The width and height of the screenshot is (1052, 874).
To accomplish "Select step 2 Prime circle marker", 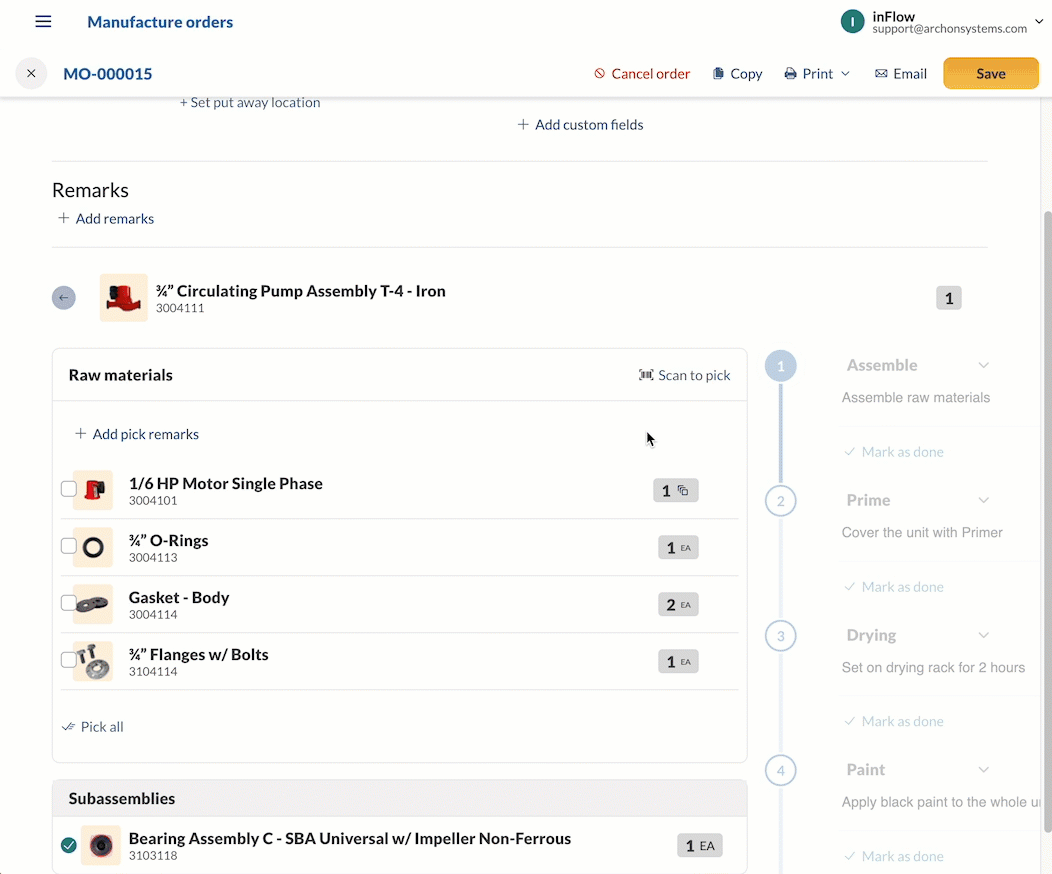I will pyautogui.click(x=780, y=501).
